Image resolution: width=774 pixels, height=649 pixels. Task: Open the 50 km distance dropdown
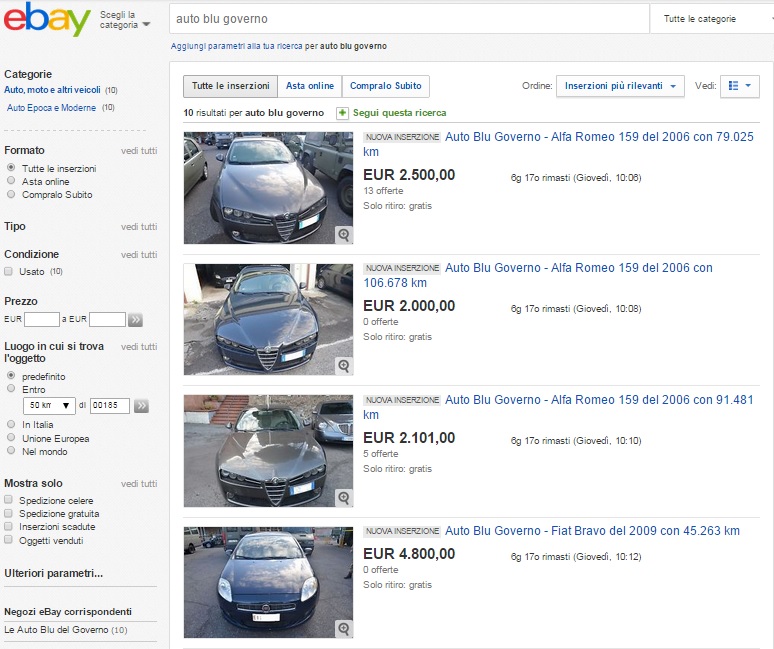50,405
